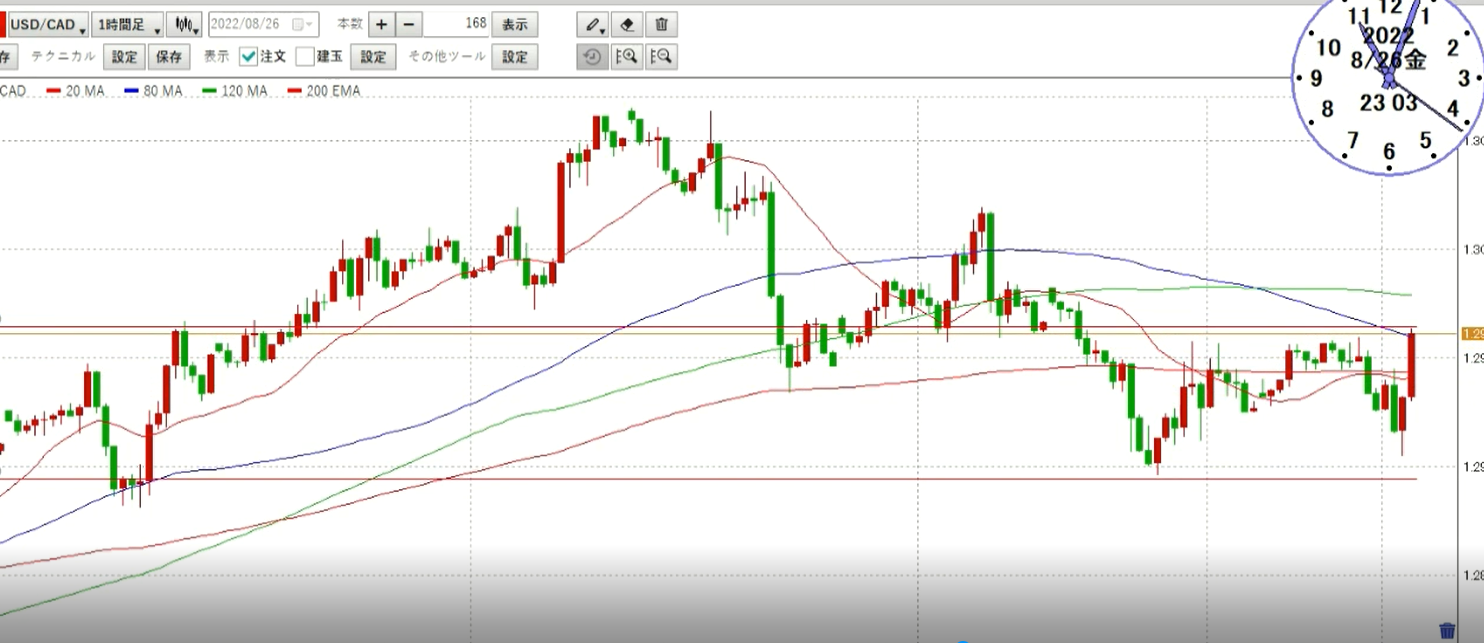The height and width of the screenshot is (643, 1484).
Task: Open その他ツール 設定 button
Action: [x=515, y=57]
